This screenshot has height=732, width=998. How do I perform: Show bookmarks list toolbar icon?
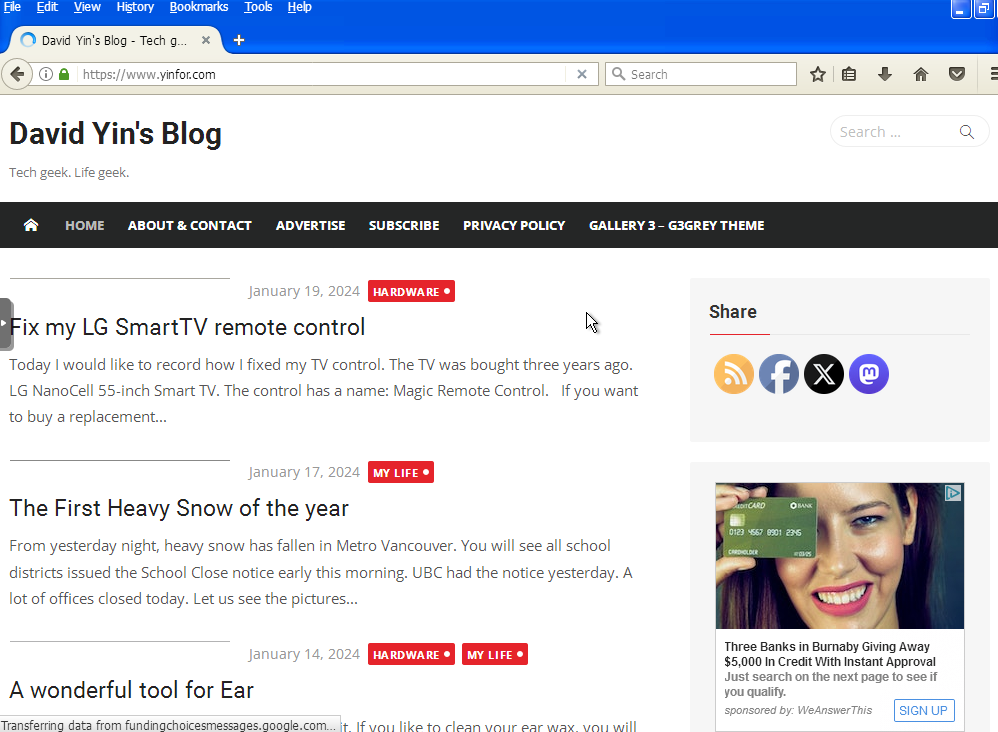pyautogui.click(x=849, y=74)
